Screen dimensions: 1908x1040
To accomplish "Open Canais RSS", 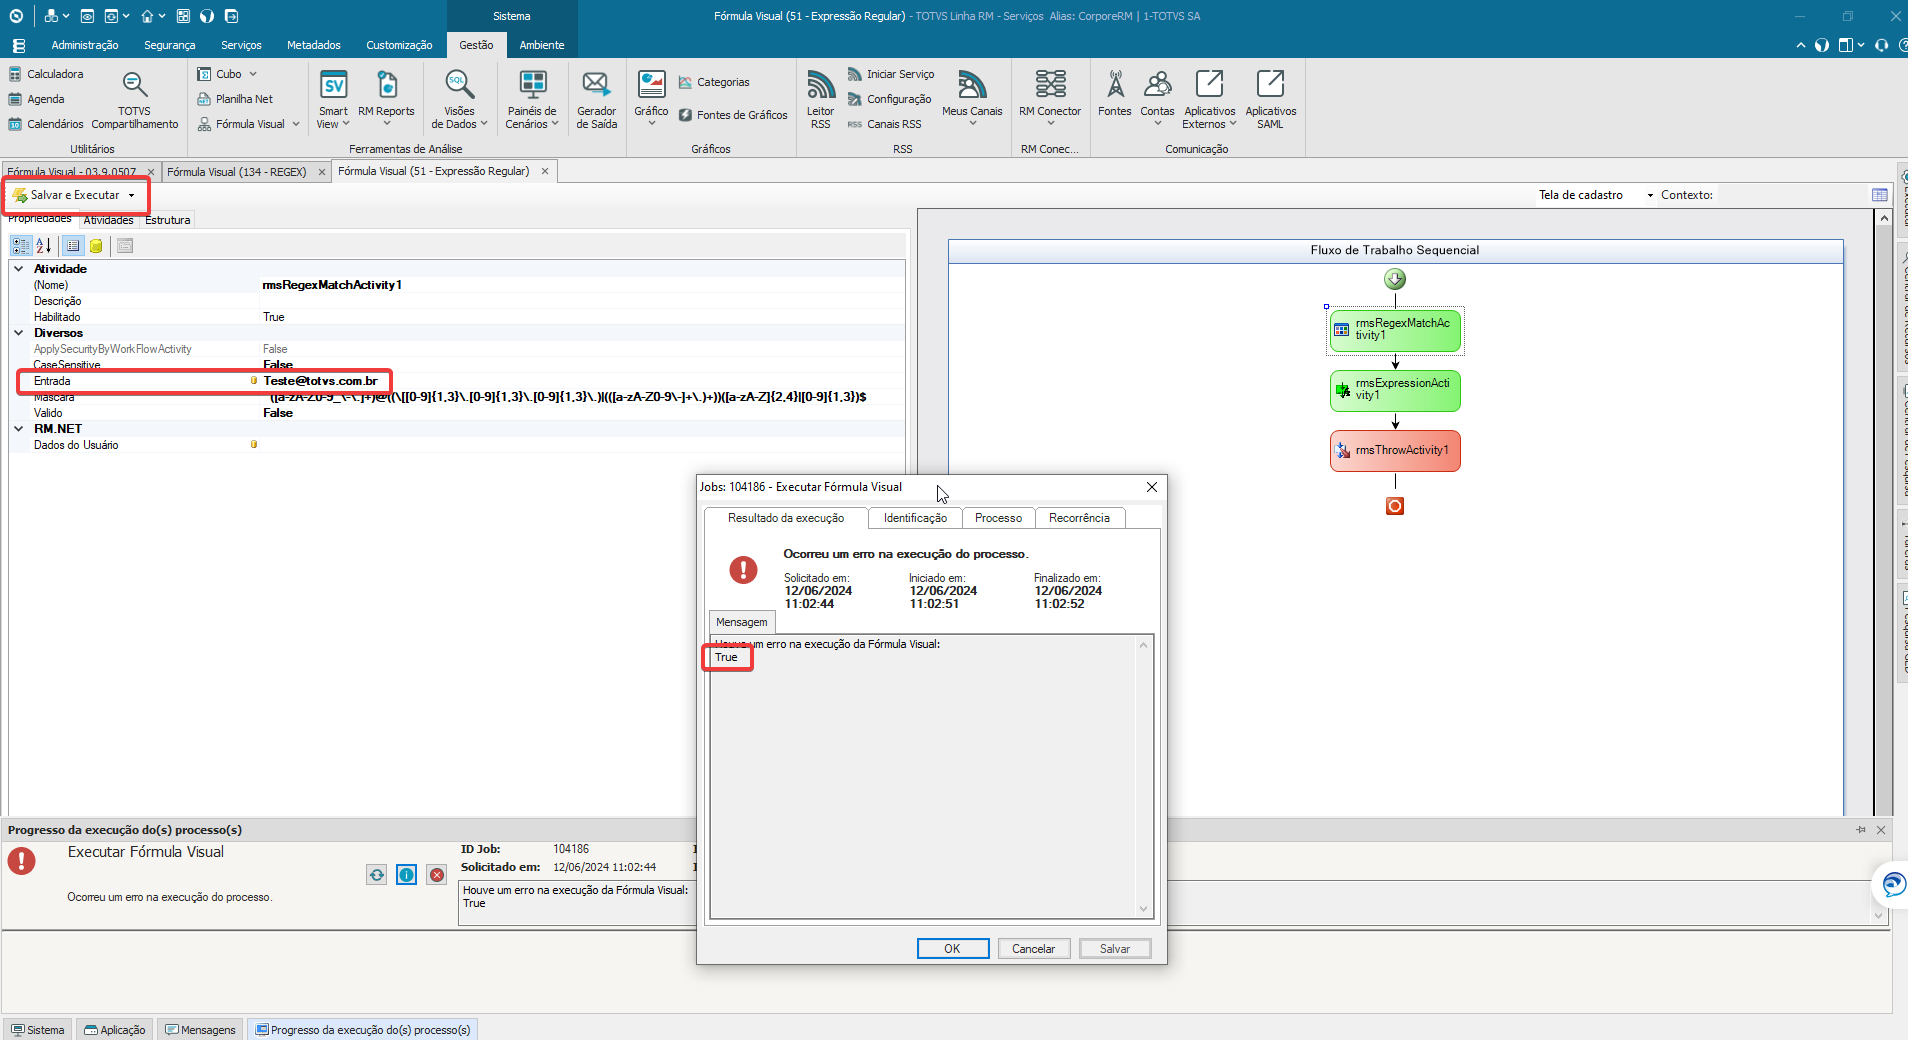I will coord(884,124).
